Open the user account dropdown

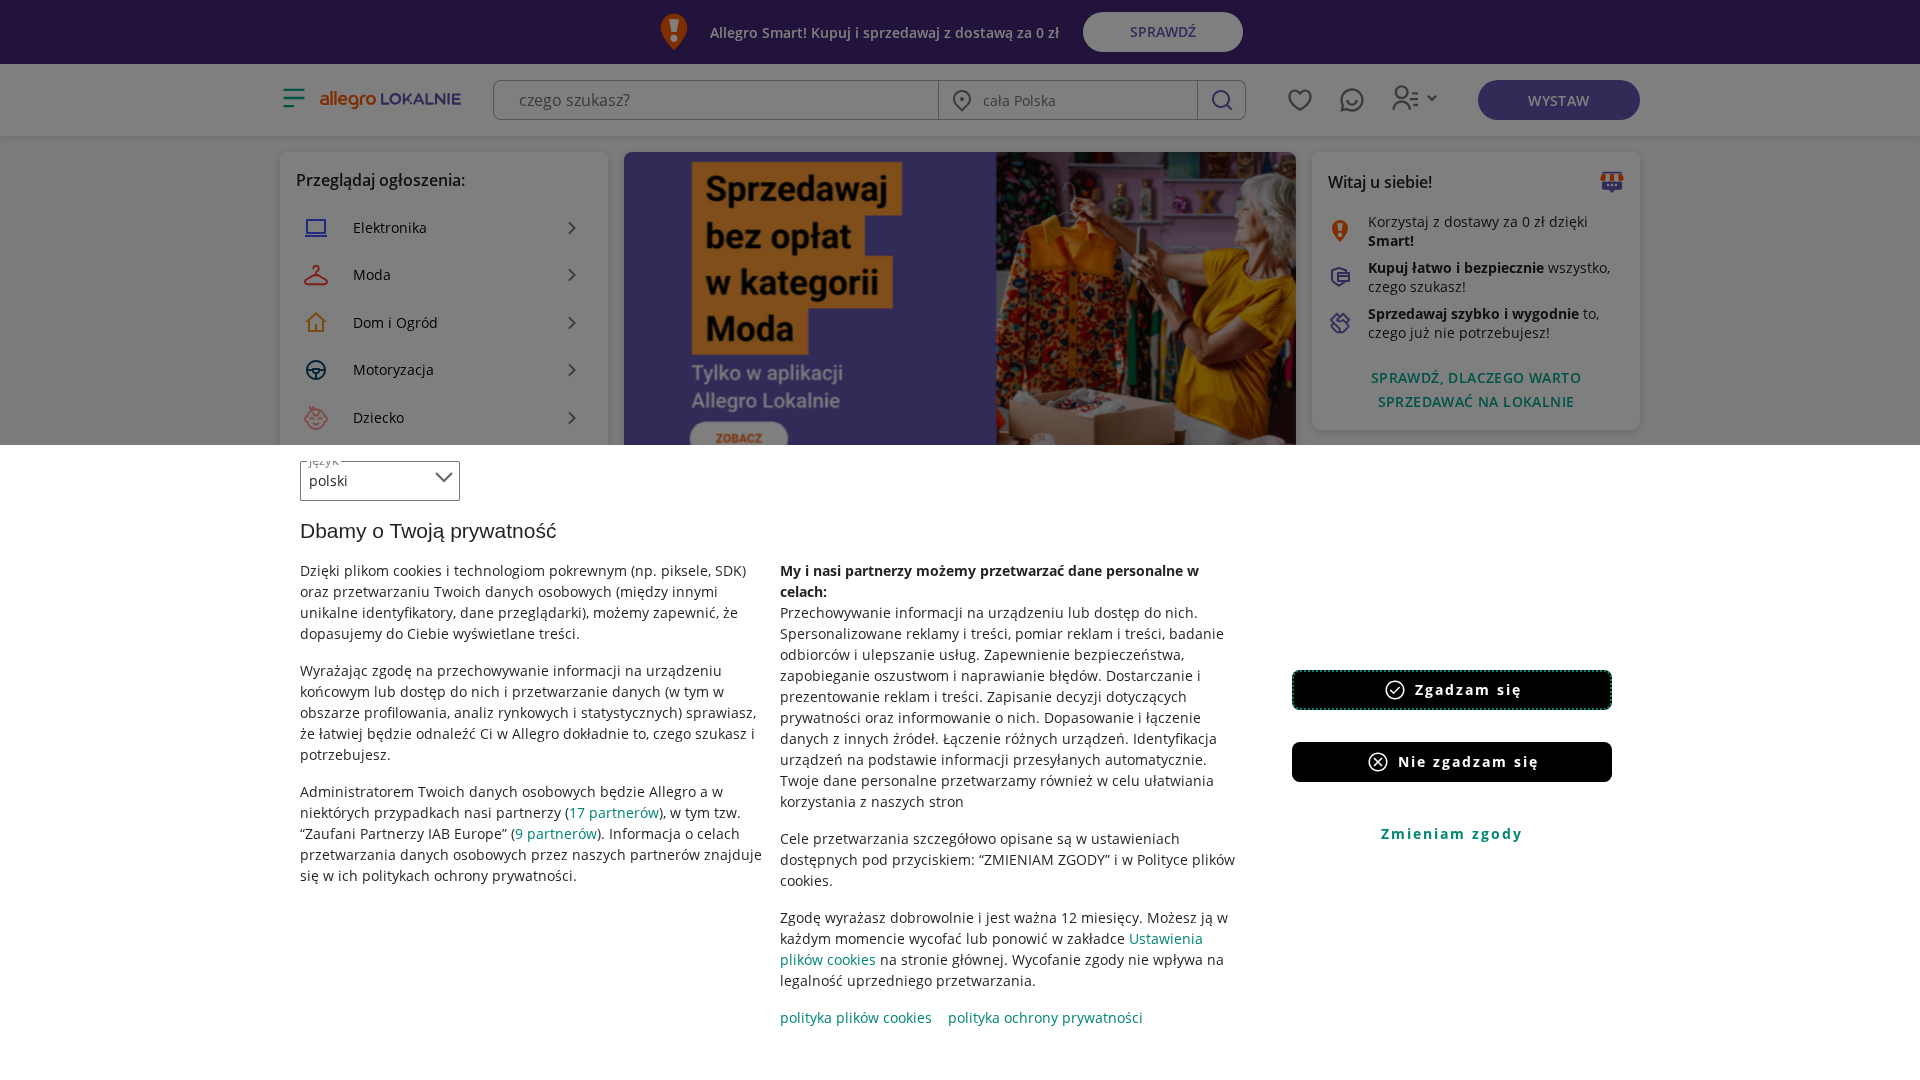pos(1414,98)
